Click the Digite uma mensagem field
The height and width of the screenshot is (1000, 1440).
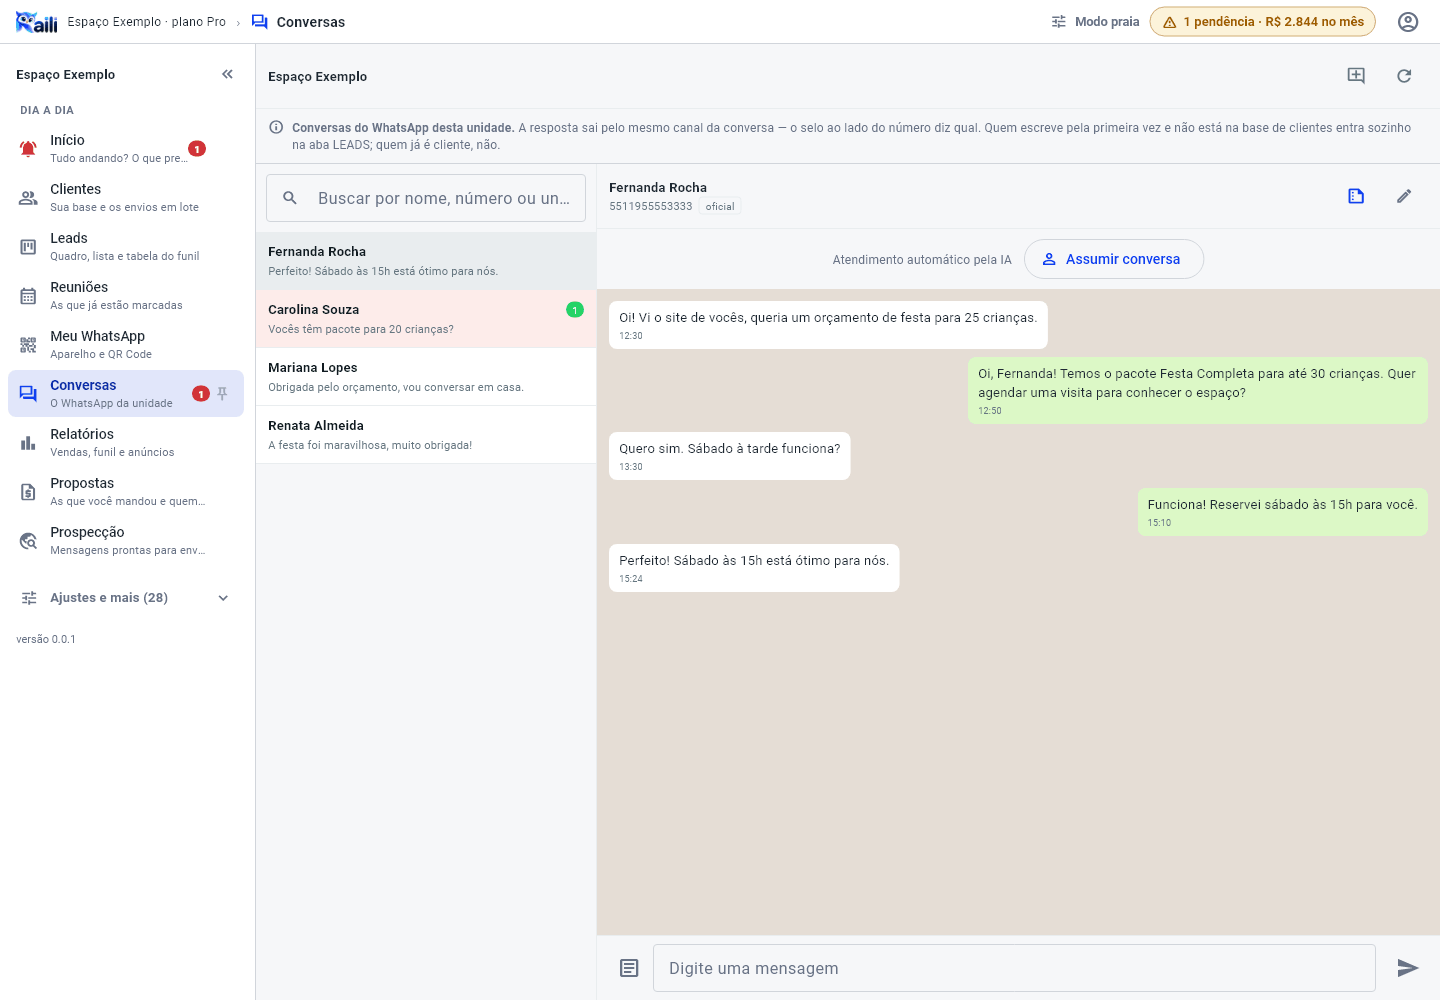tap(1014, 968)
